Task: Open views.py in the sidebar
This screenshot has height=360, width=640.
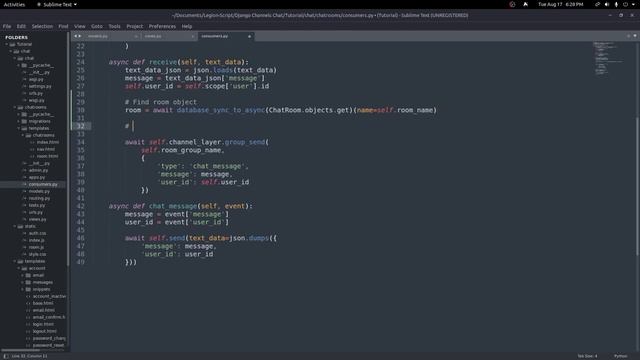Action: pos(38,219)
